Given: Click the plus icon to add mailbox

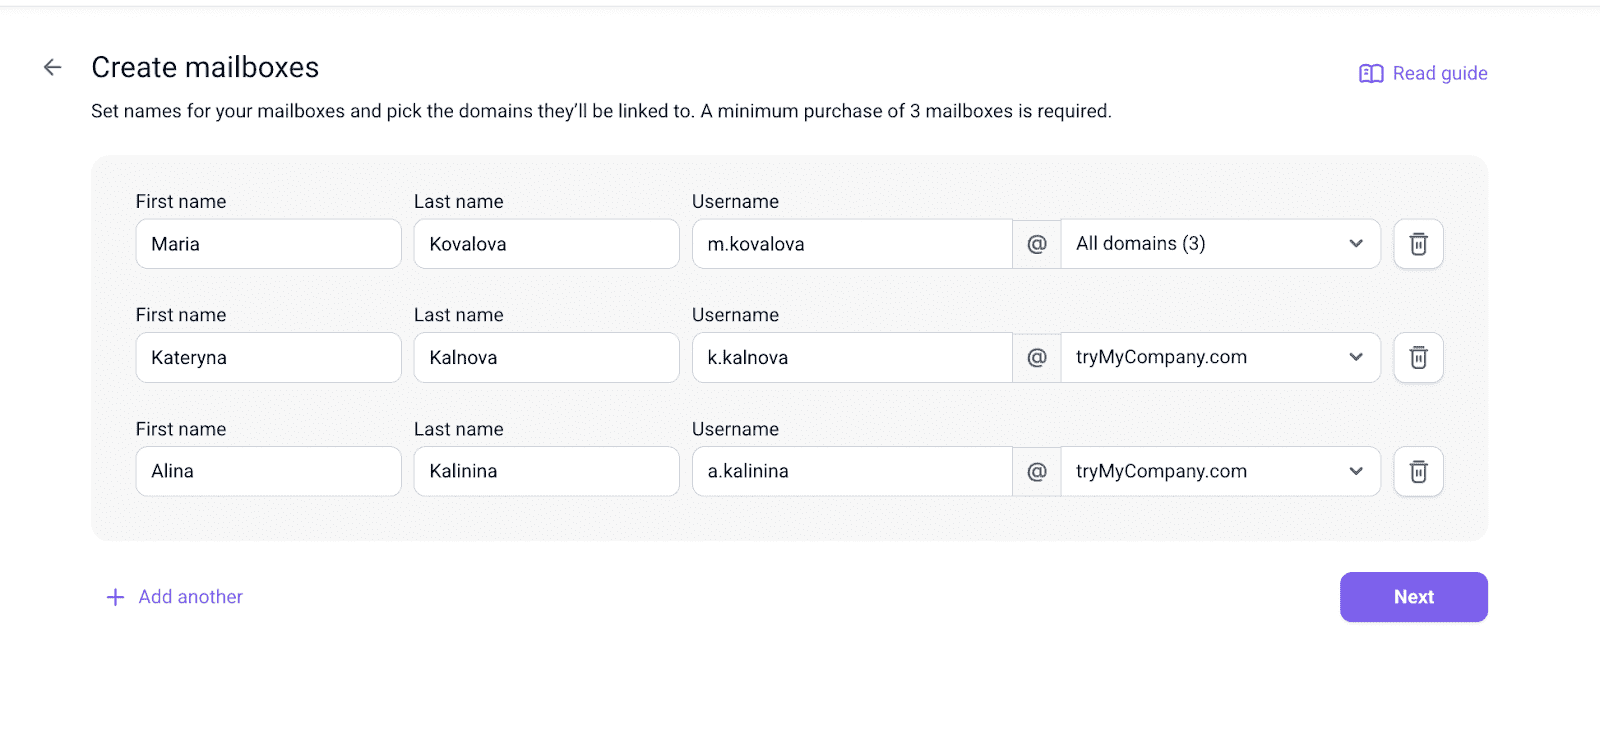Looking at the screenshot, I should 116,597.
